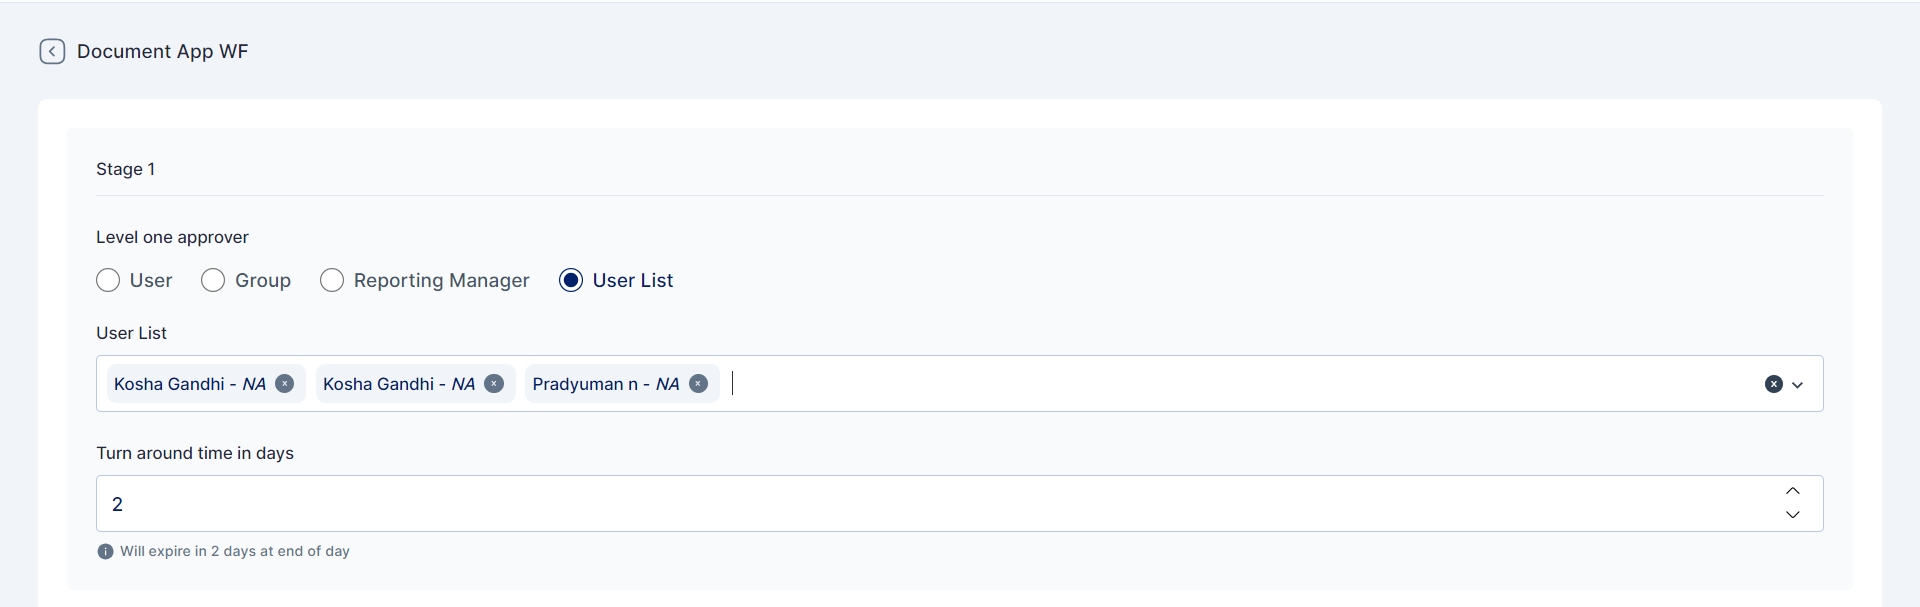The width and height of the screenshot is (1920, 607).
Task: Go back using the back arrow icon
Action: 52,51
